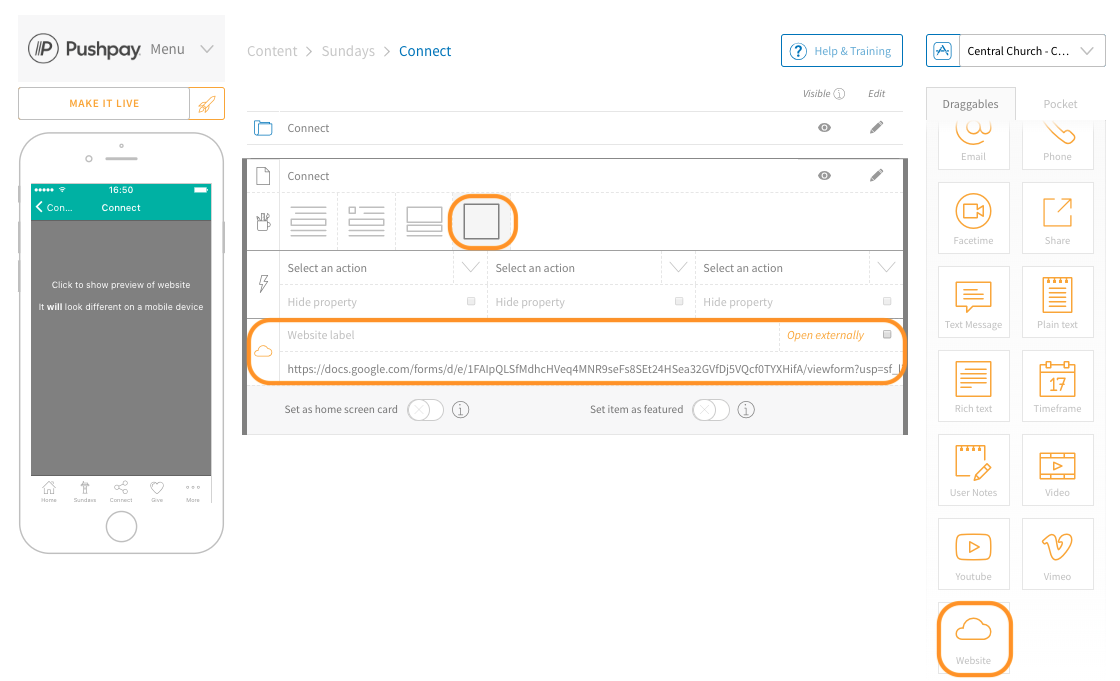The height and width of the screenshot is (681, 1120).
Task: Choose the Timeframe draggable component
Action: click(x=1058, y=386)
